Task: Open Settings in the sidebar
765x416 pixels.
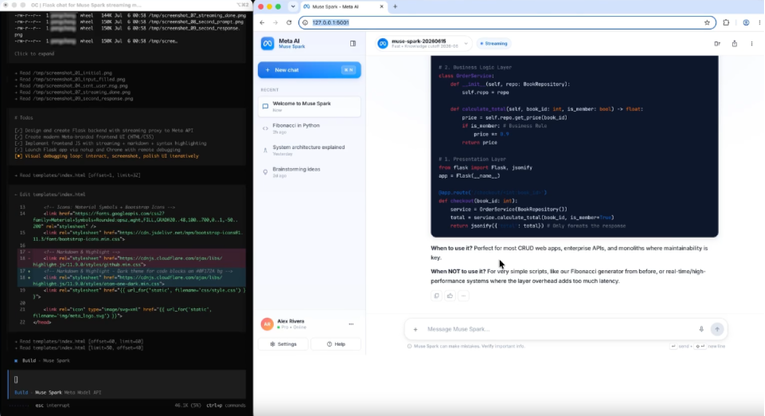Action: (283, 344)
